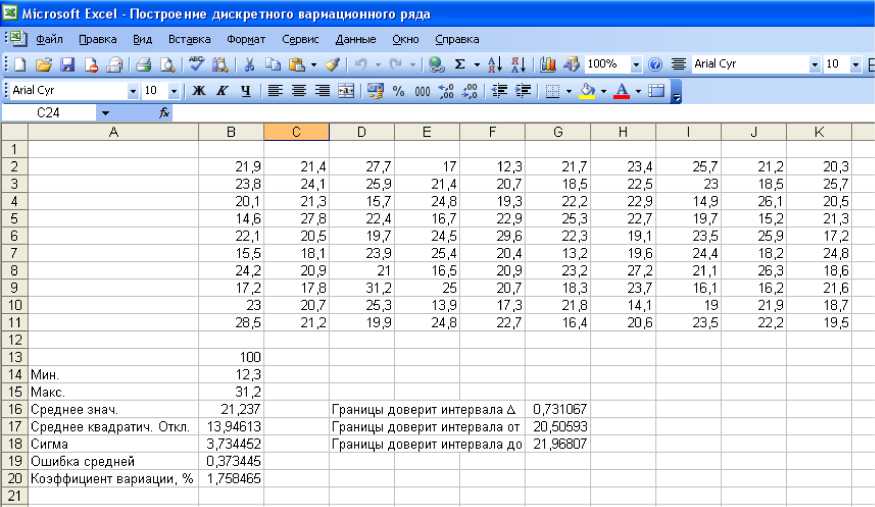Open the font size dropdown next to 10
This screenshot has width=875, height=507.
[x=174, y=91]
